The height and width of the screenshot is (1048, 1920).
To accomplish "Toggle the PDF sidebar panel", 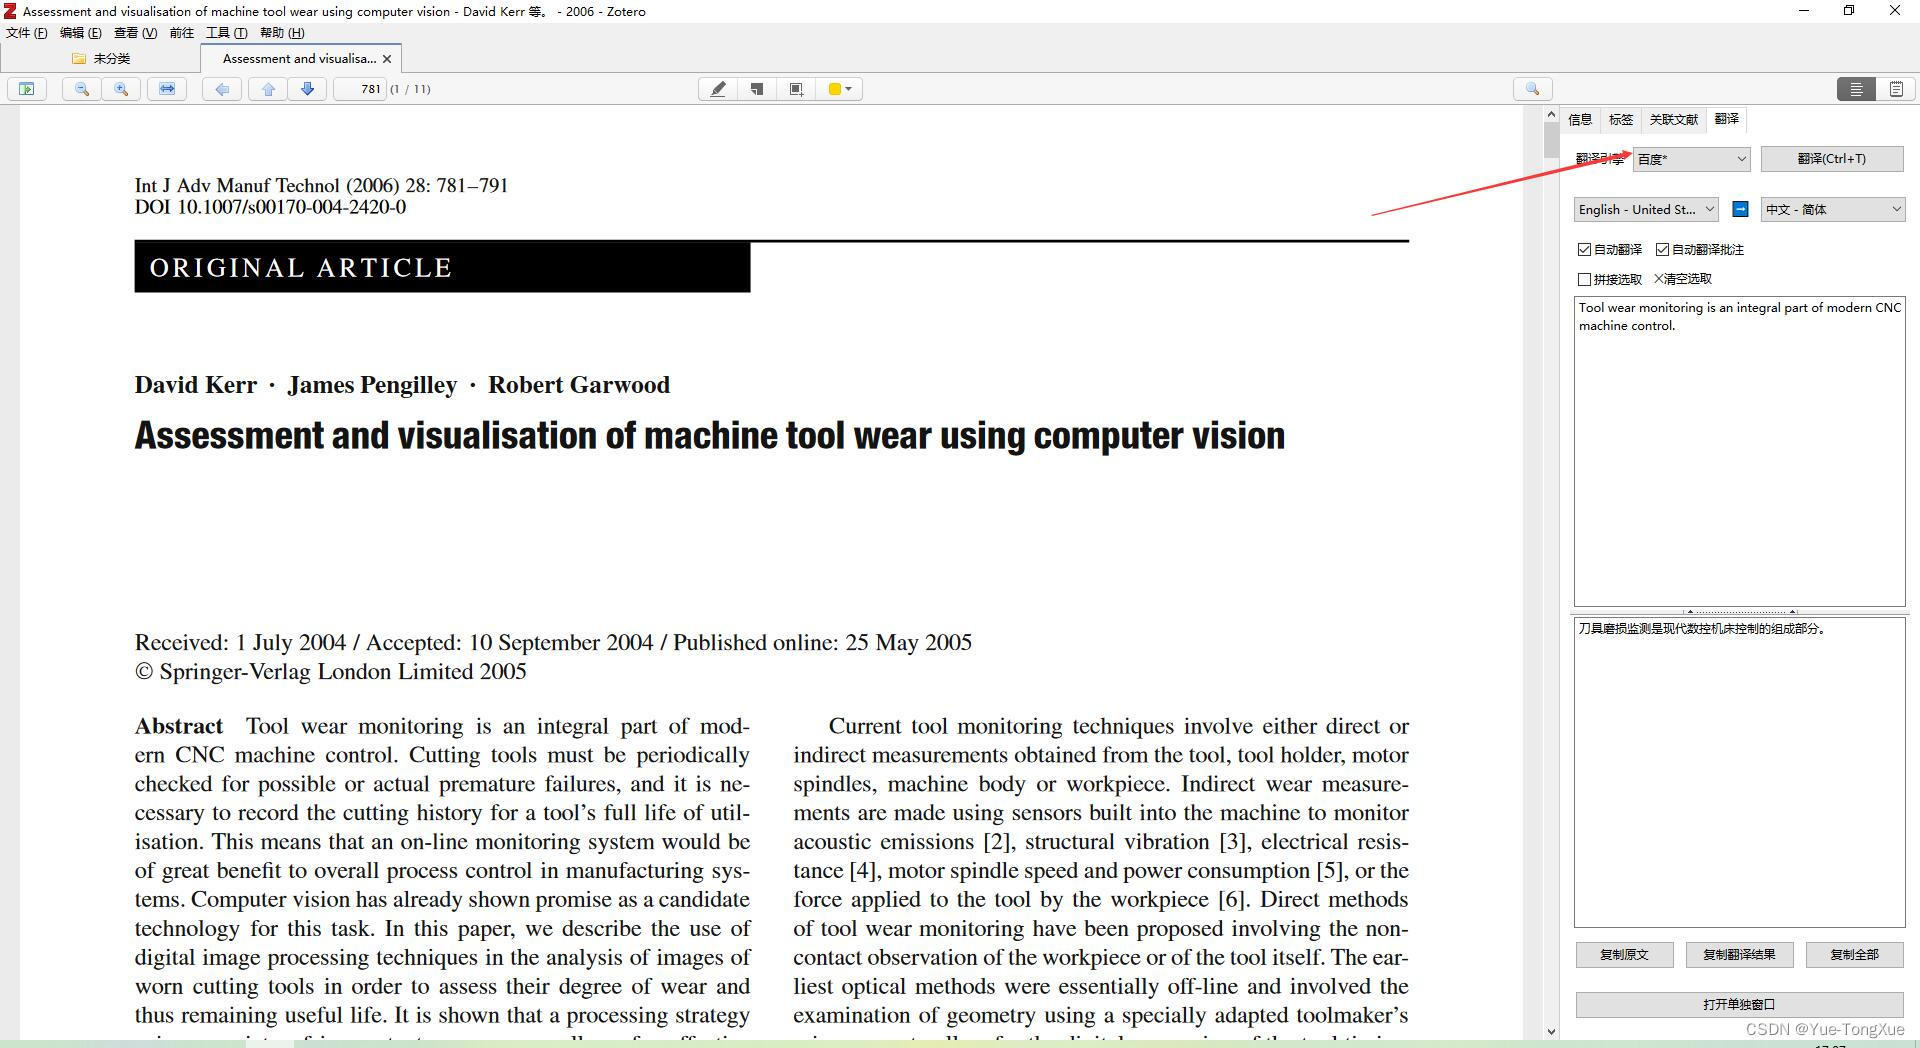I will click(x=27, y=89).
